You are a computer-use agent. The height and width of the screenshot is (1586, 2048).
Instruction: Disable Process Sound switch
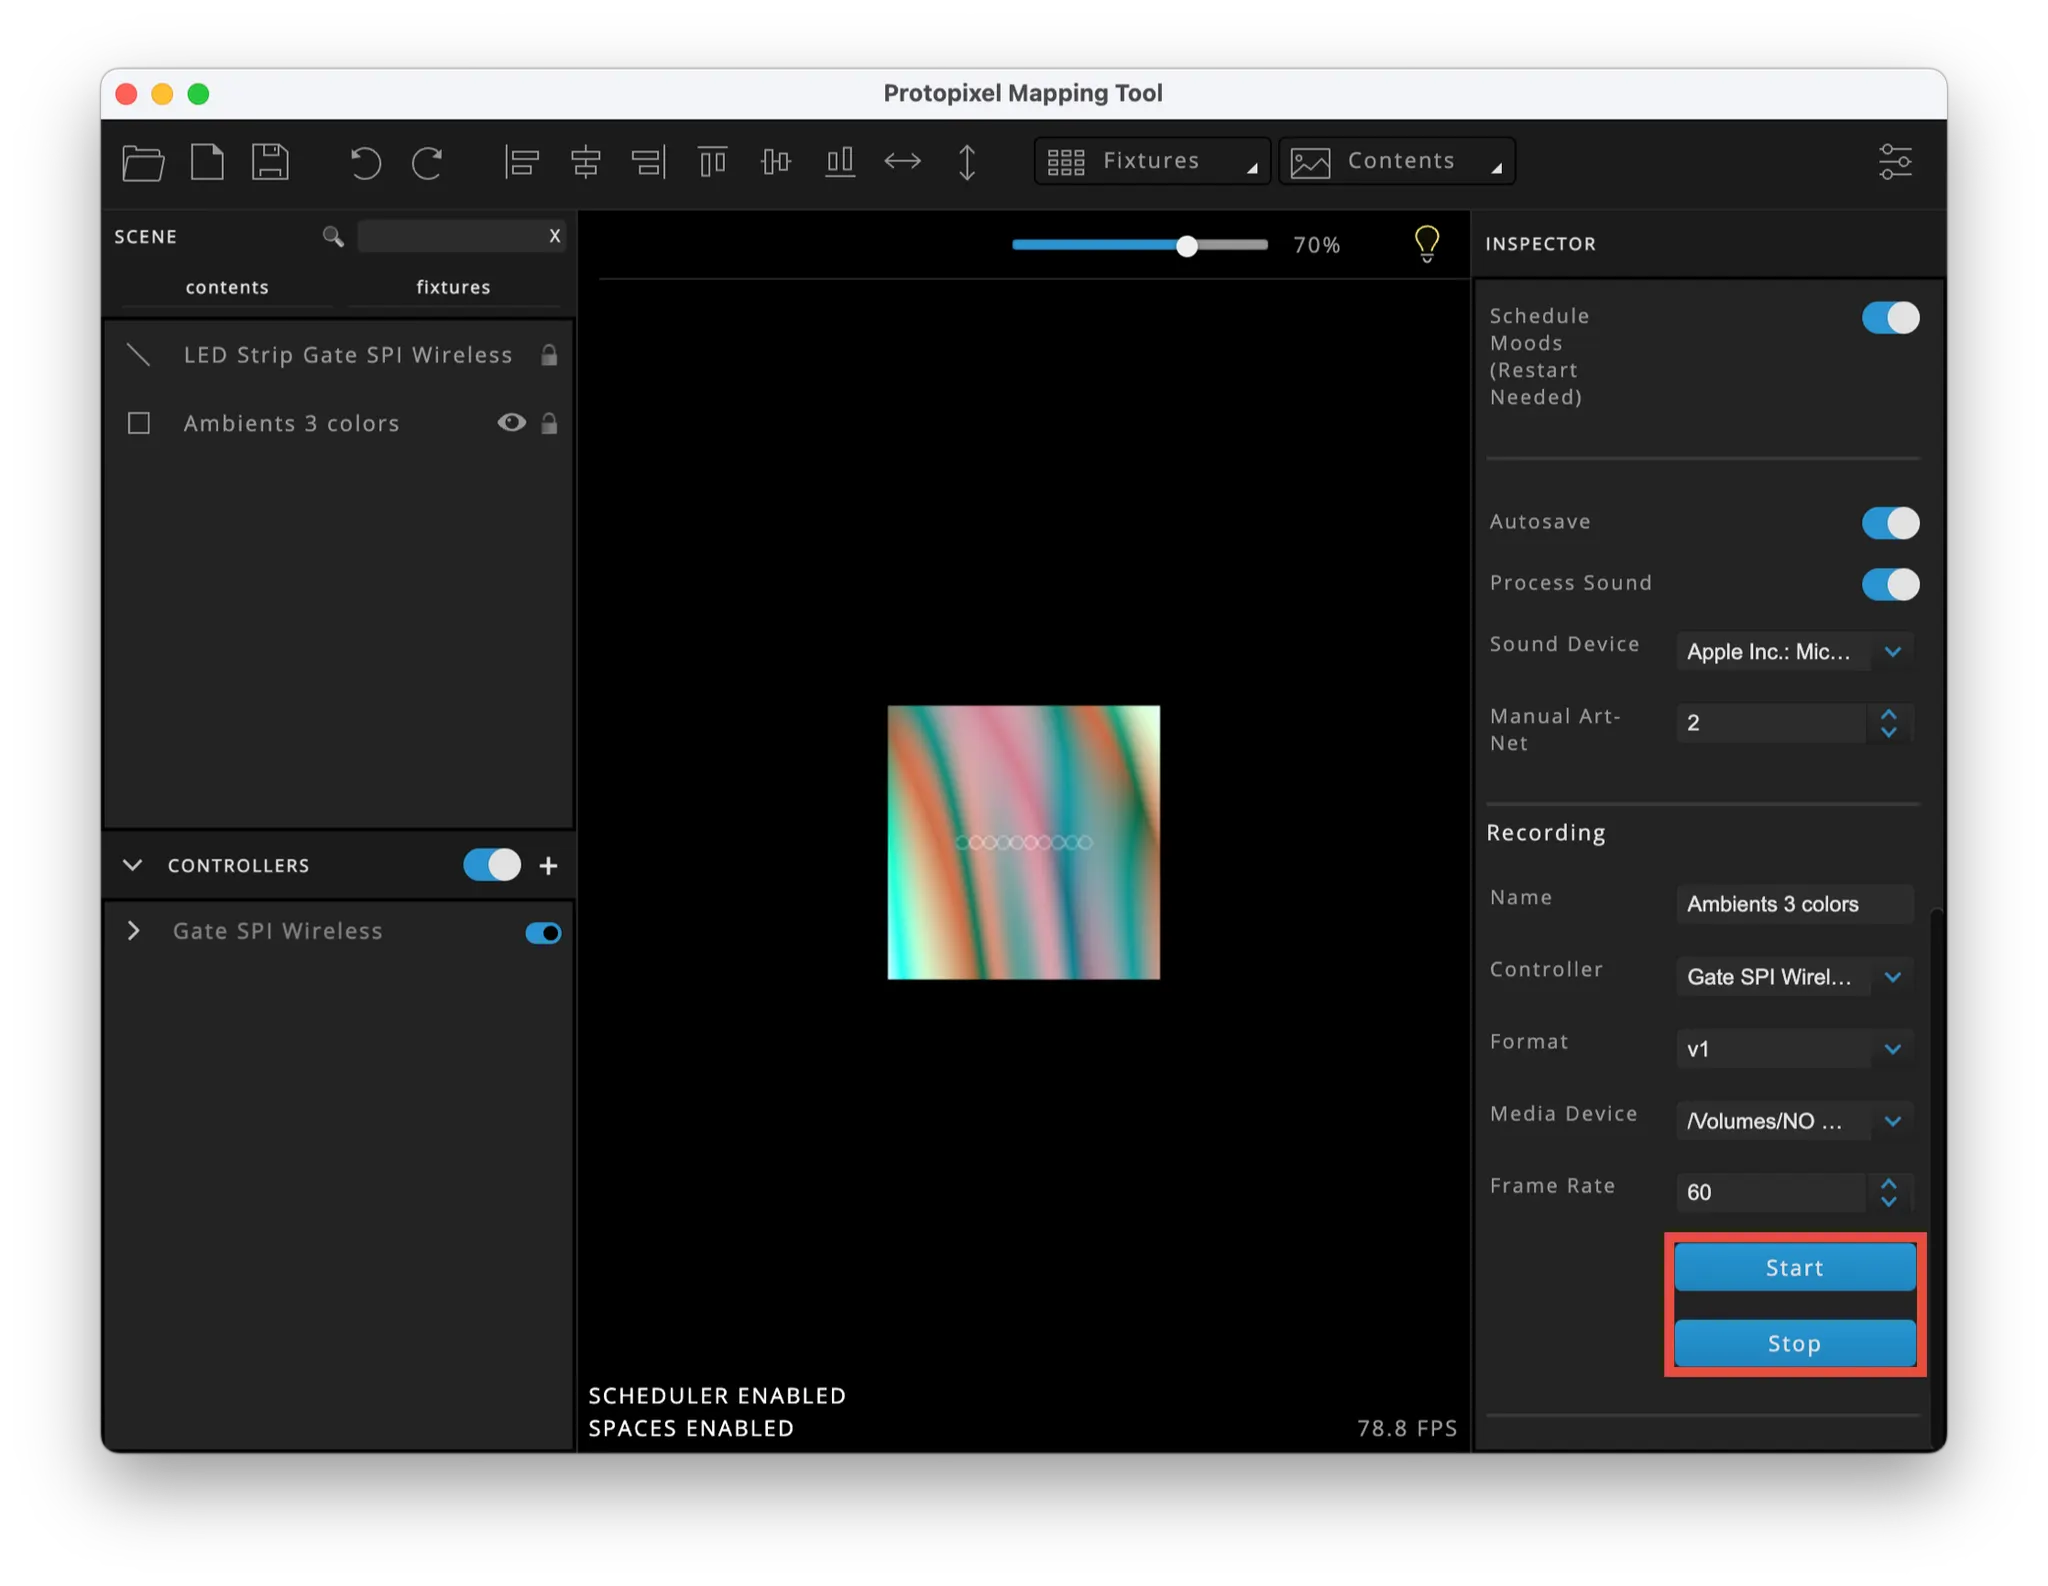click(1890, 584)
